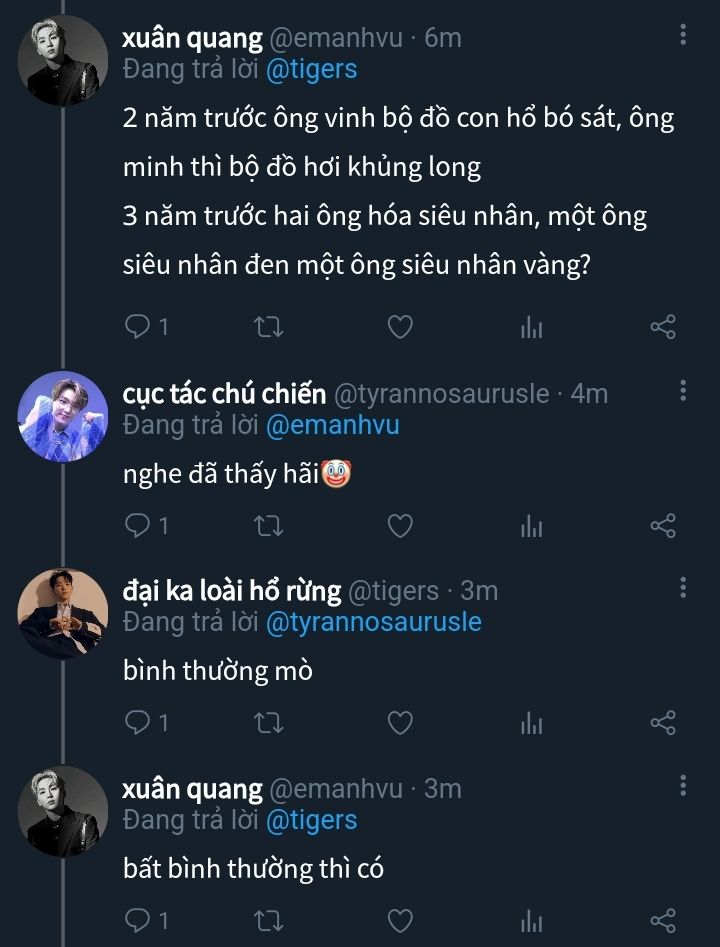Image resolution: width=720 pixels, height=947 pixels.
Task: Like xuân quang's first tweet
Action: tap(400, 327)
